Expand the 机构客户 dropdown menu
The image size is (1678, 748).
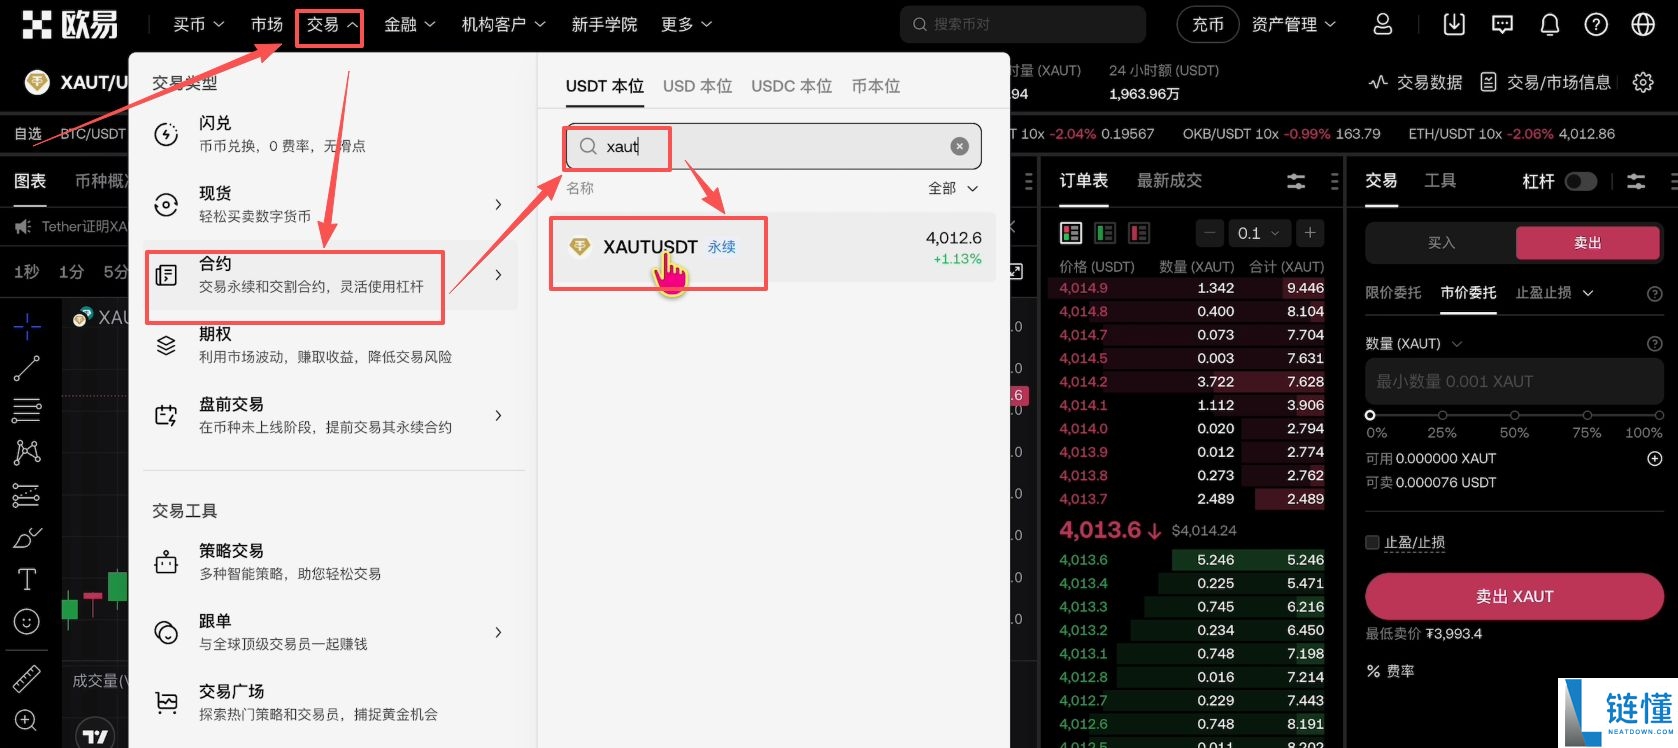click(x=503, y=24)
